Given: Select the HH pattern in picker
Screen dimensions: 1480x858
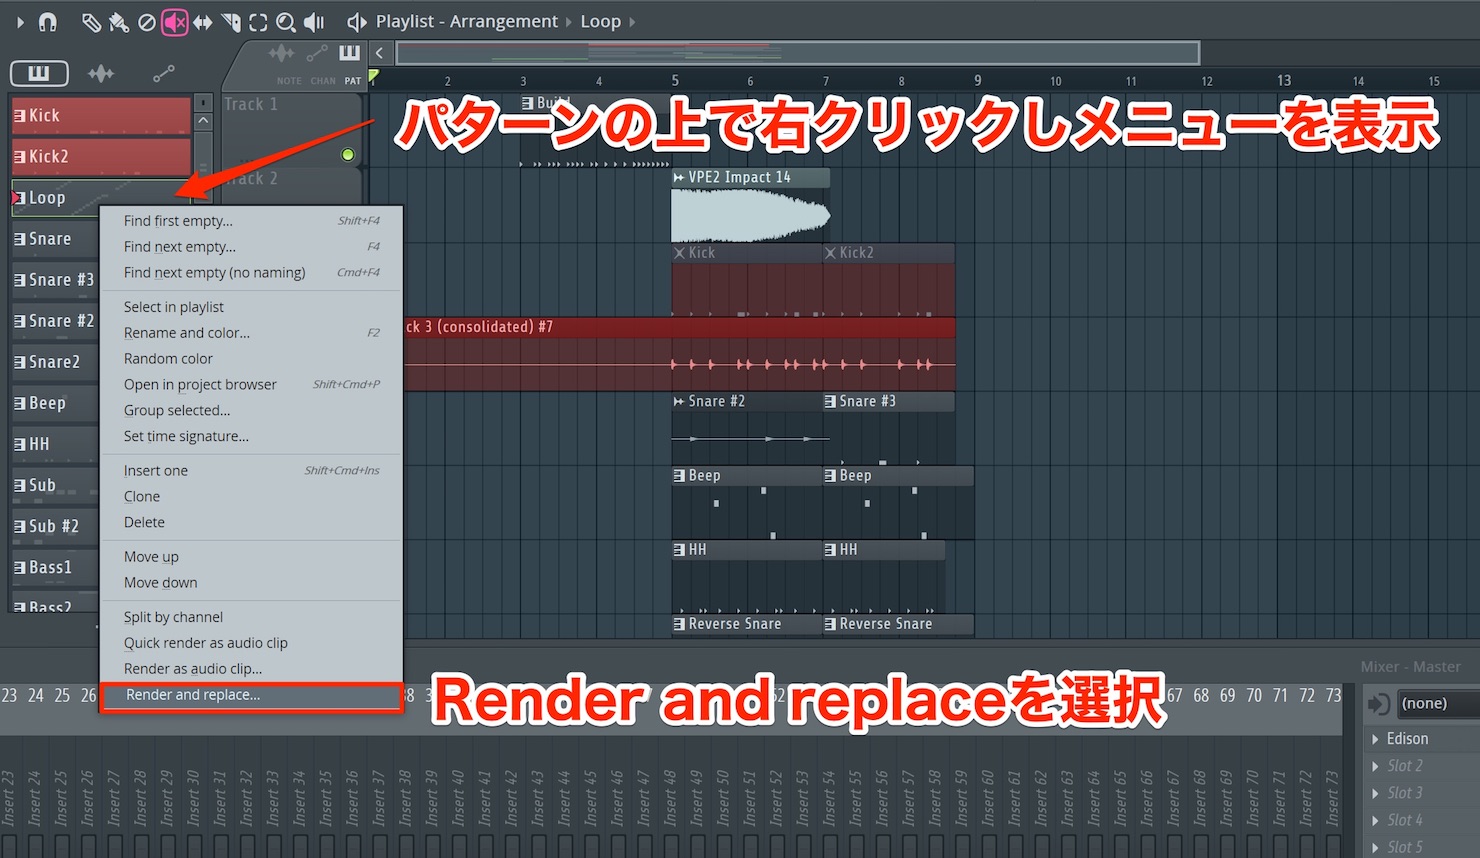Looking at the screenshot, I should [55, 444].
